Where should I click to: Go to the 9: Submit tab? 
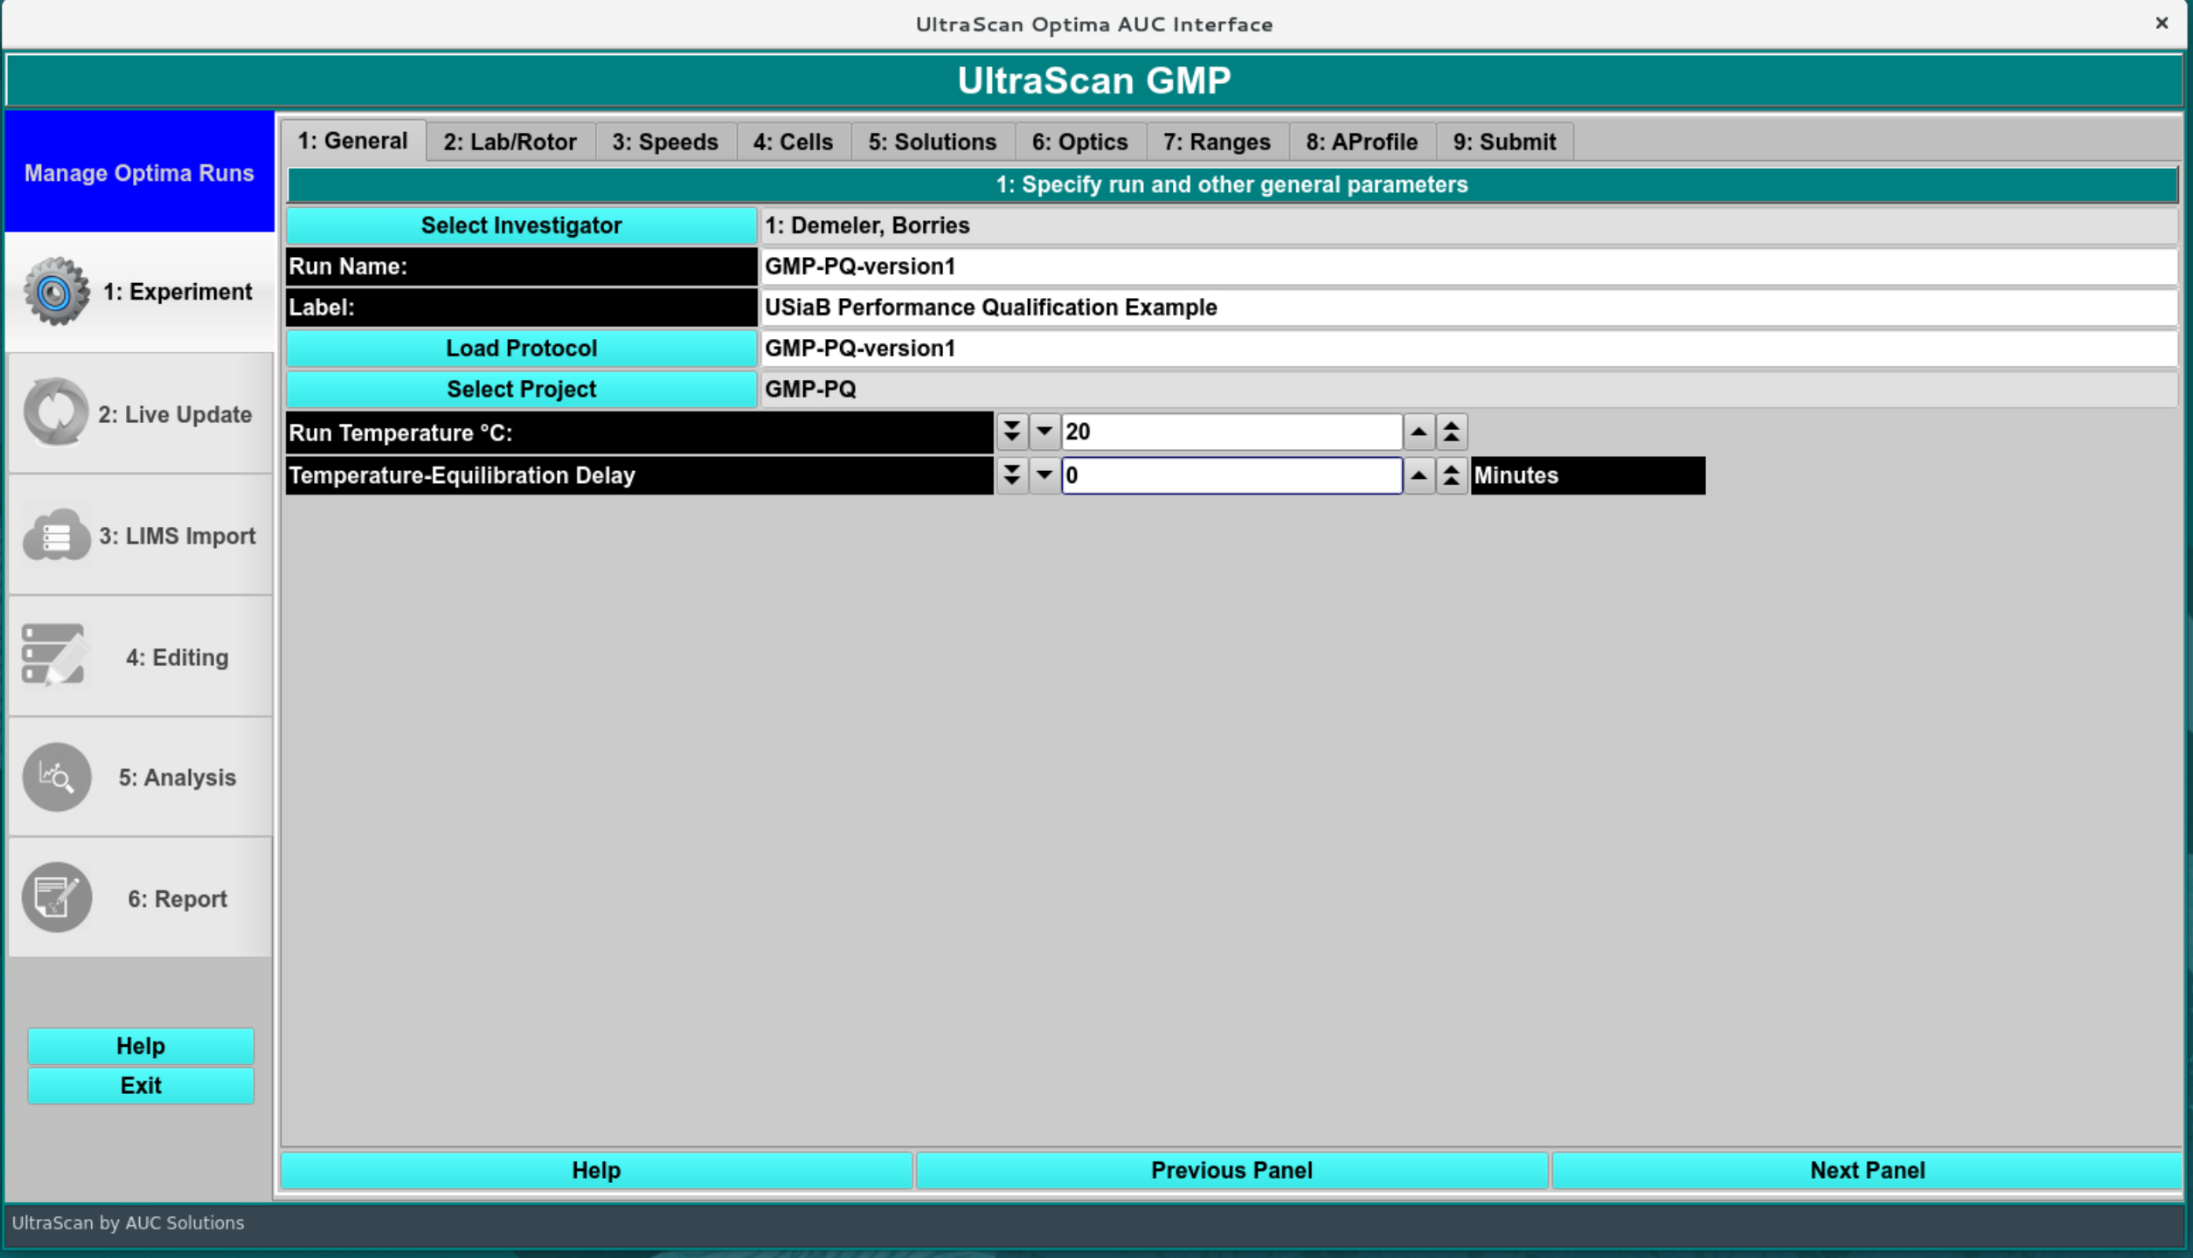(1504, 142)
